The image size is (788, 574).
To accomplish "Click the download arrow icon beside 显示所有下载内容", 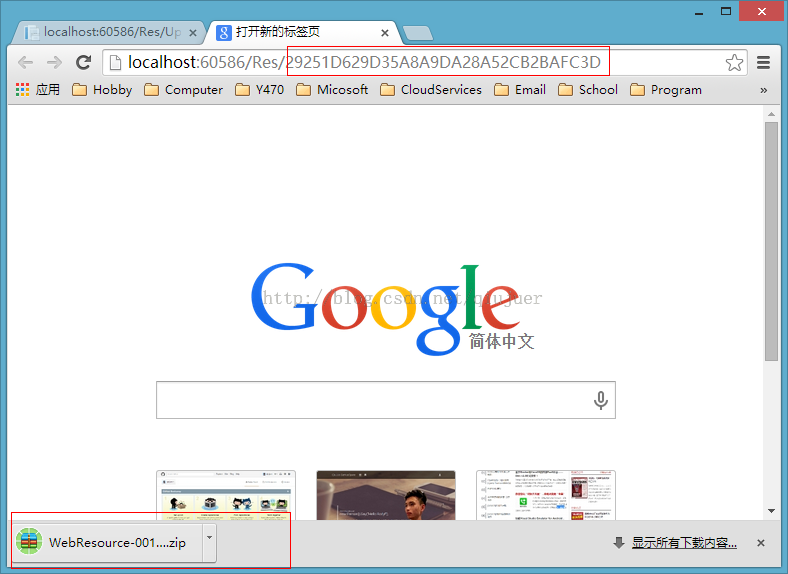I will point(619,543).
